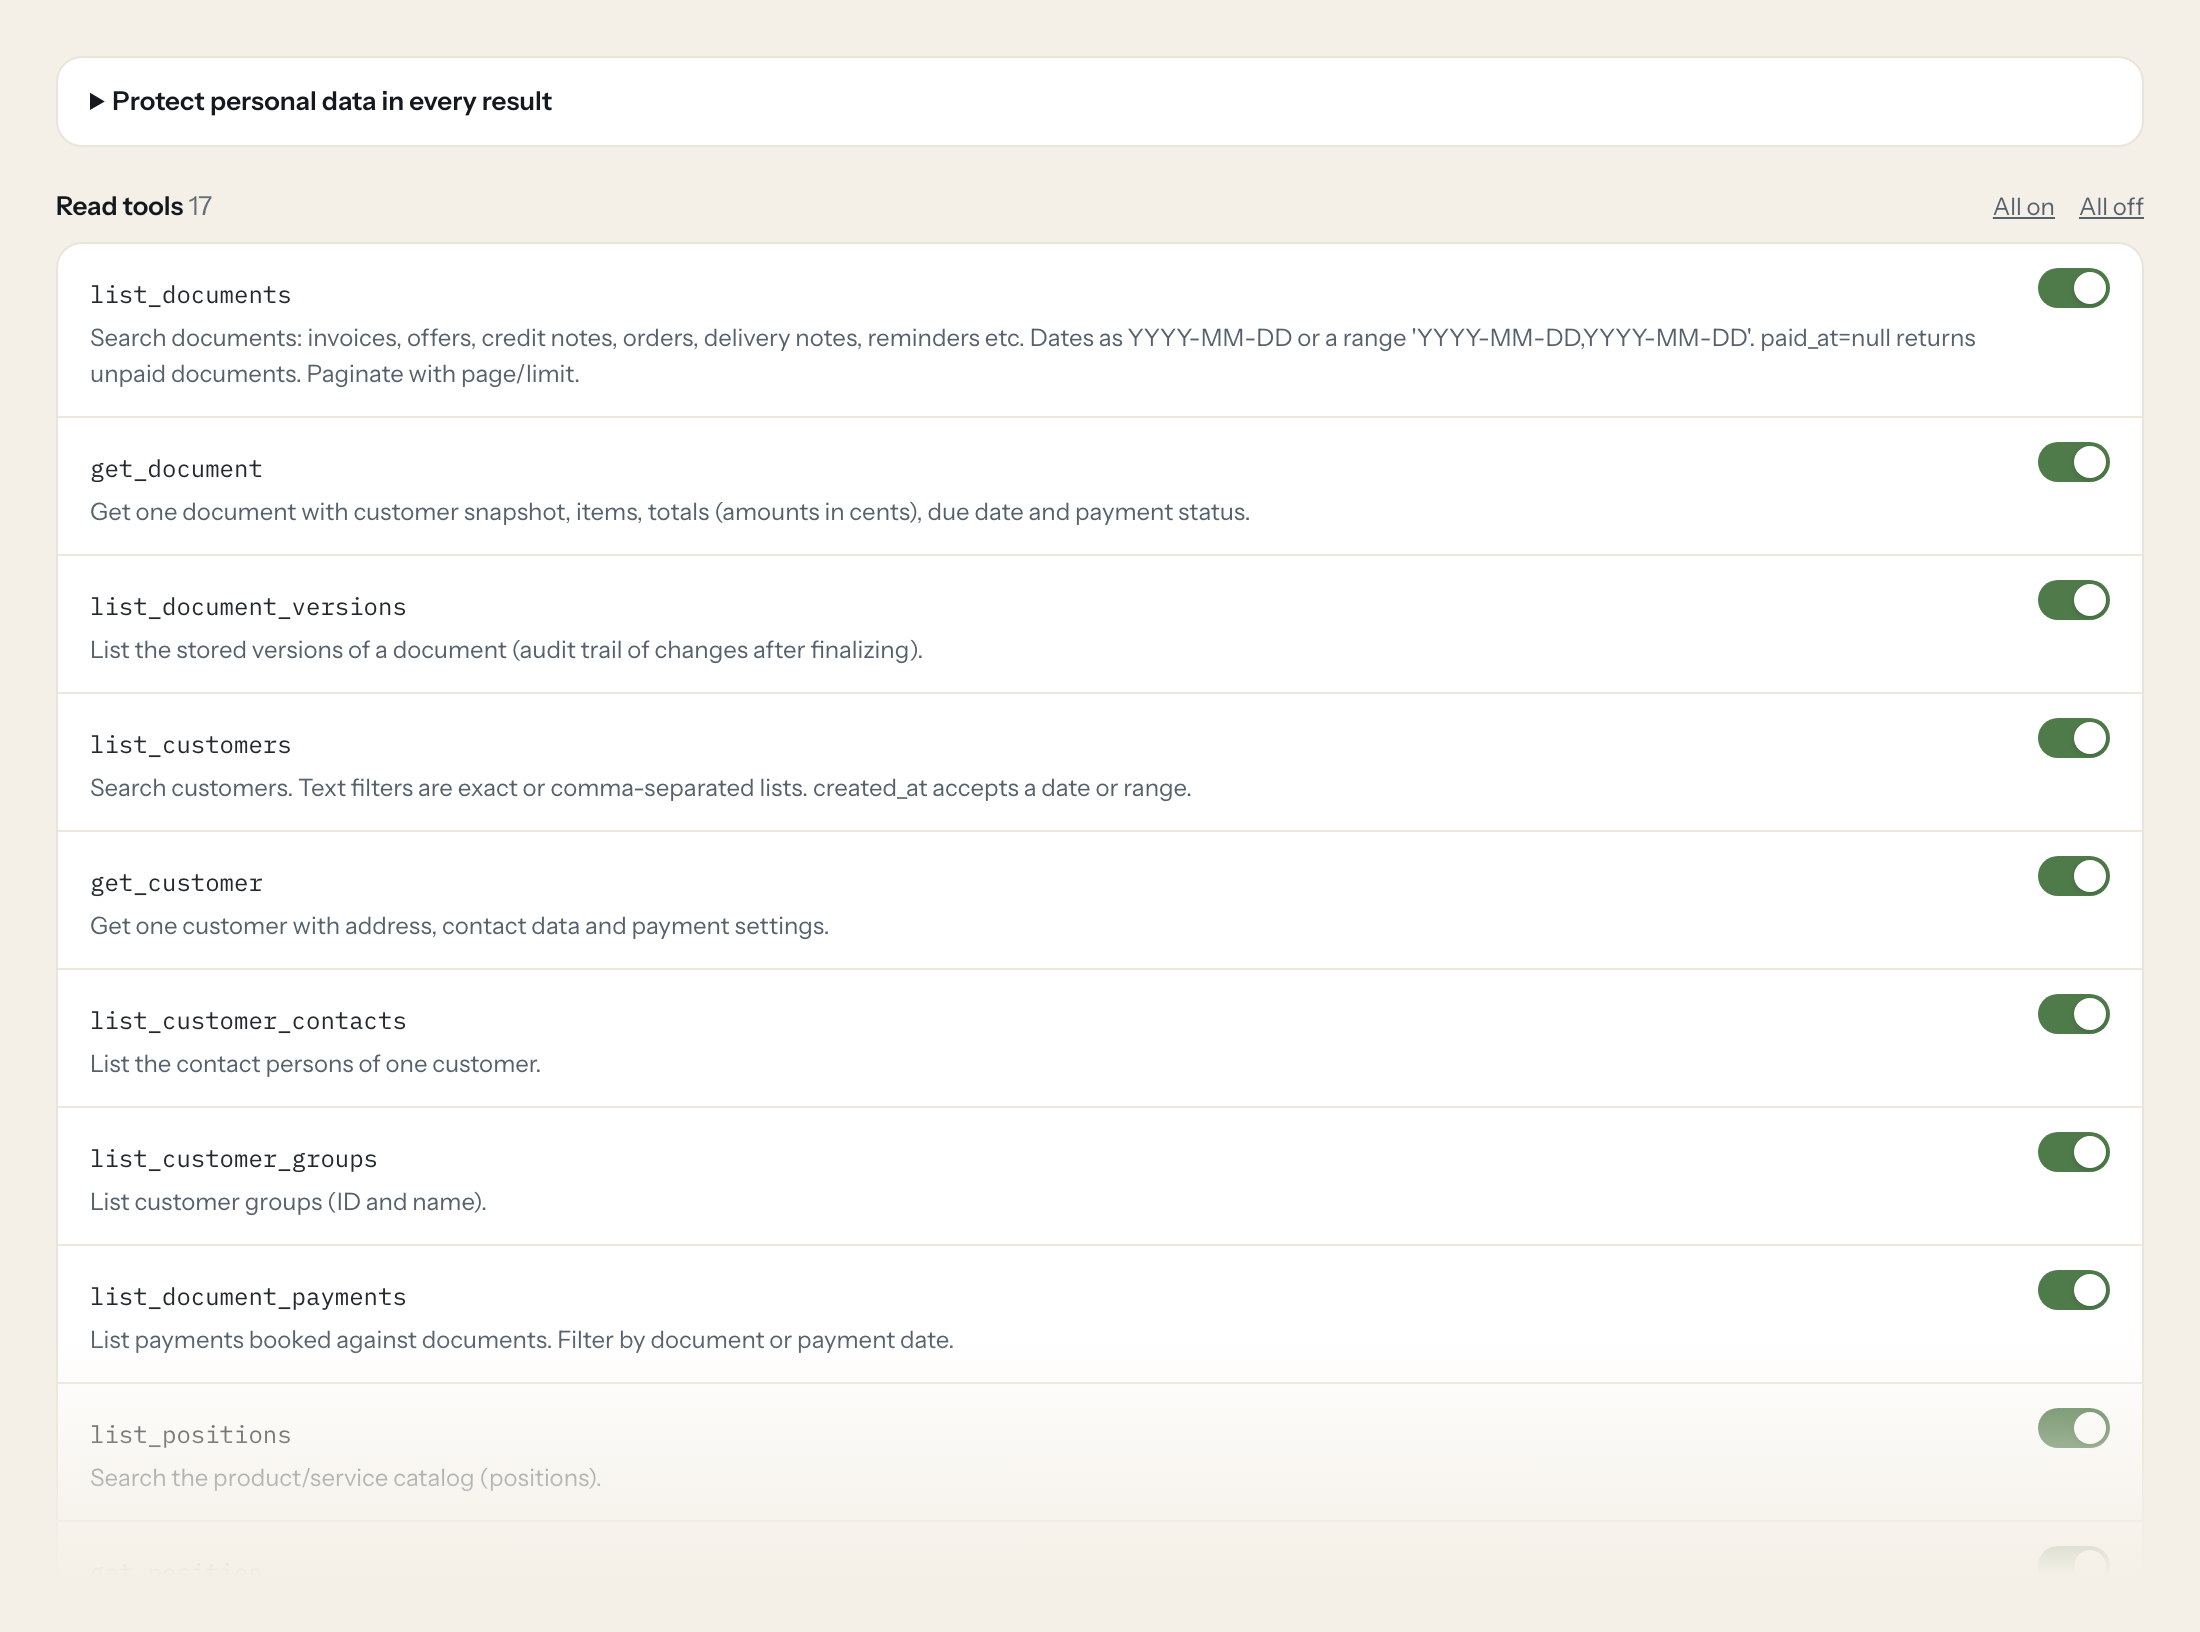Viewport: 2200px width, 1632px height.
Task: Select the get_document tool name
Action: point(176,469)
